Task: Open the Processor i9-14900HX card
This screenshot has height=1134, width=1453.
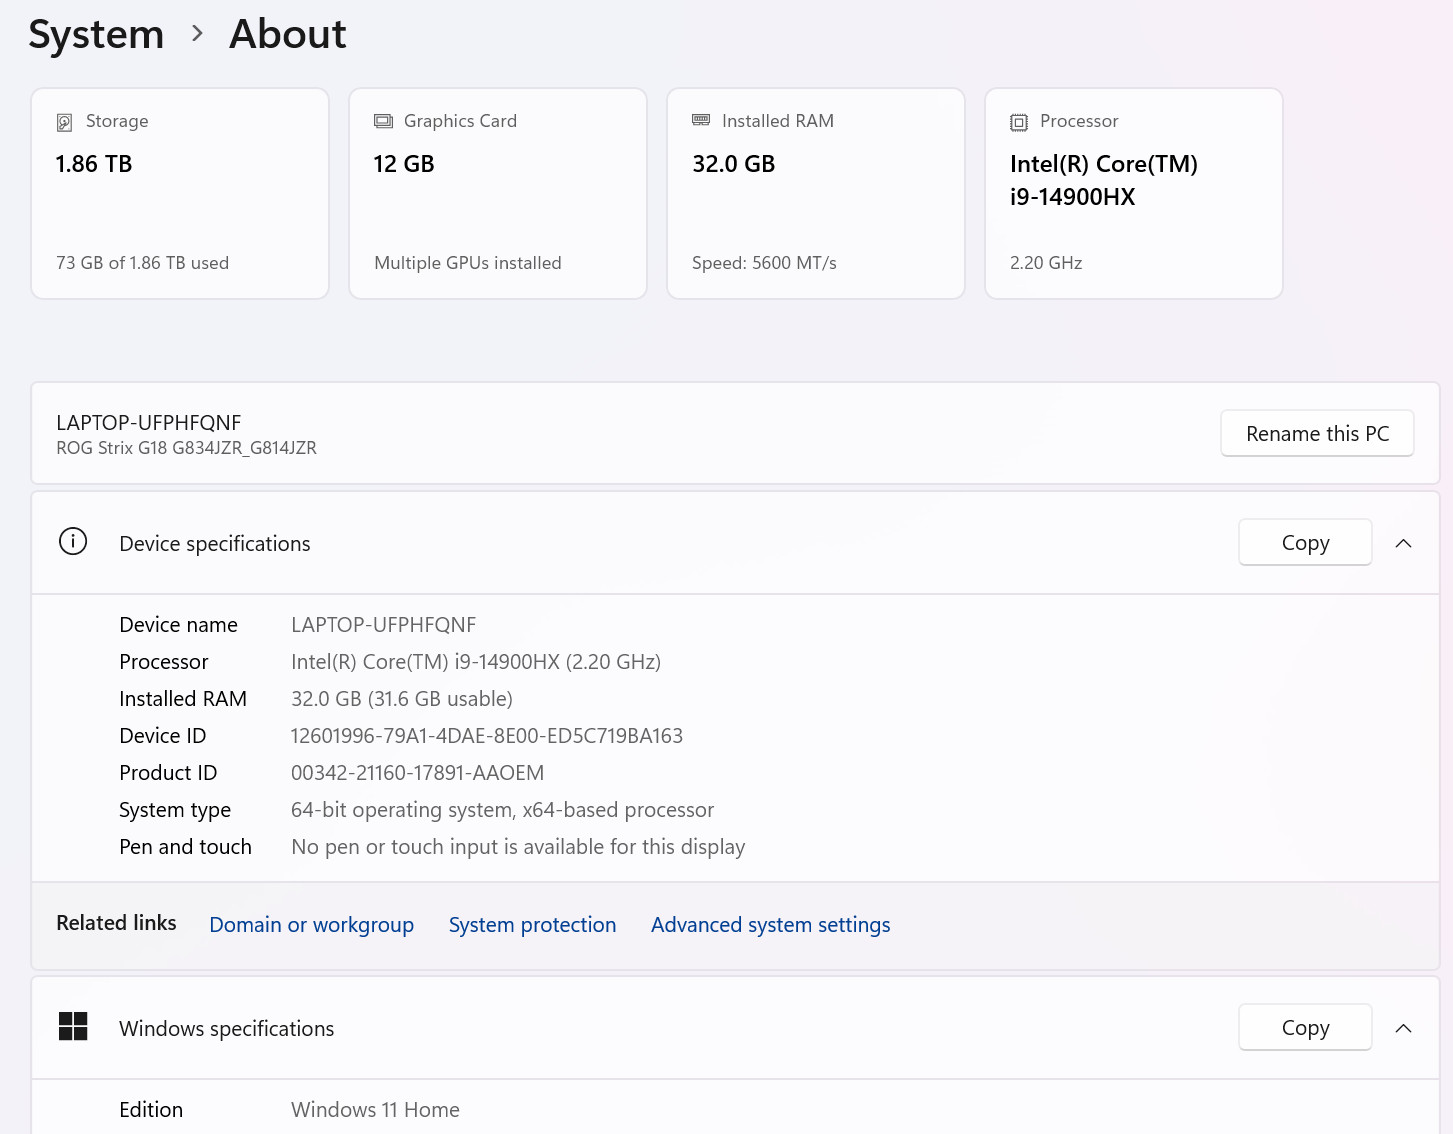Action: point(1134,193)
